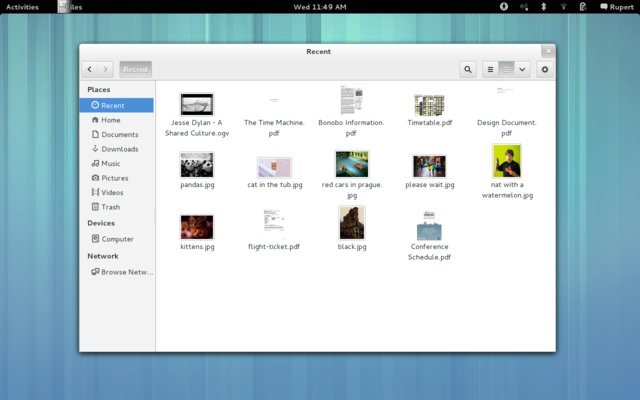Select the pandas.jpg thumbnail

[x=197, y=165]
